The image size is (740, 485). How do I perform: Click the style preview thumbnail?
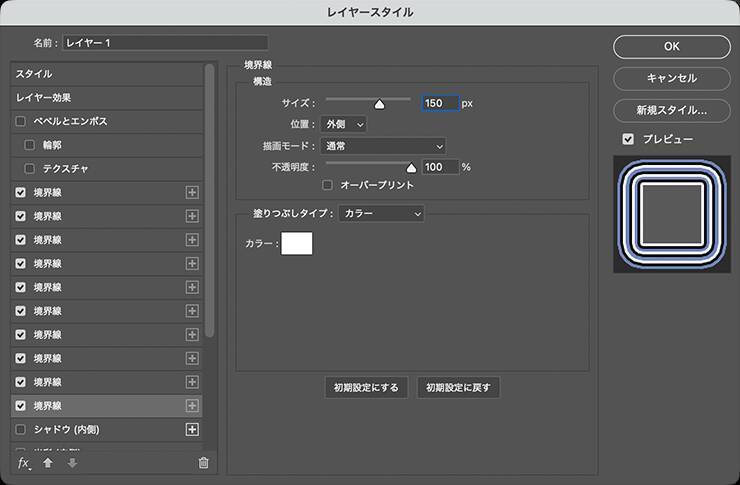click(x=672, y=214)
